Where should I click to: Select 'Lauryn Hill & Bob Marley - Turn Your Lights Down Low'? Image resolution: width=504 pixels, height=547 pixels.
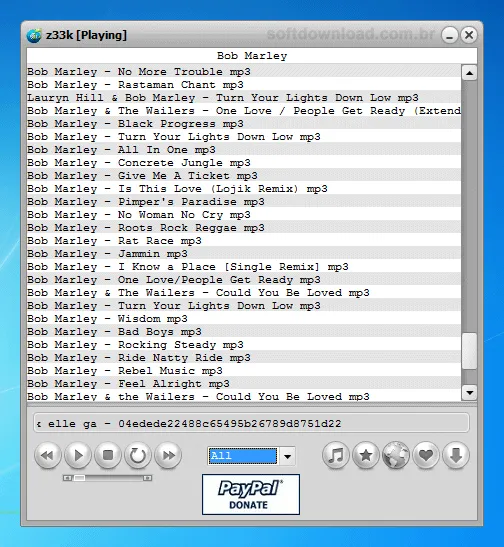[x=244, y=98]
